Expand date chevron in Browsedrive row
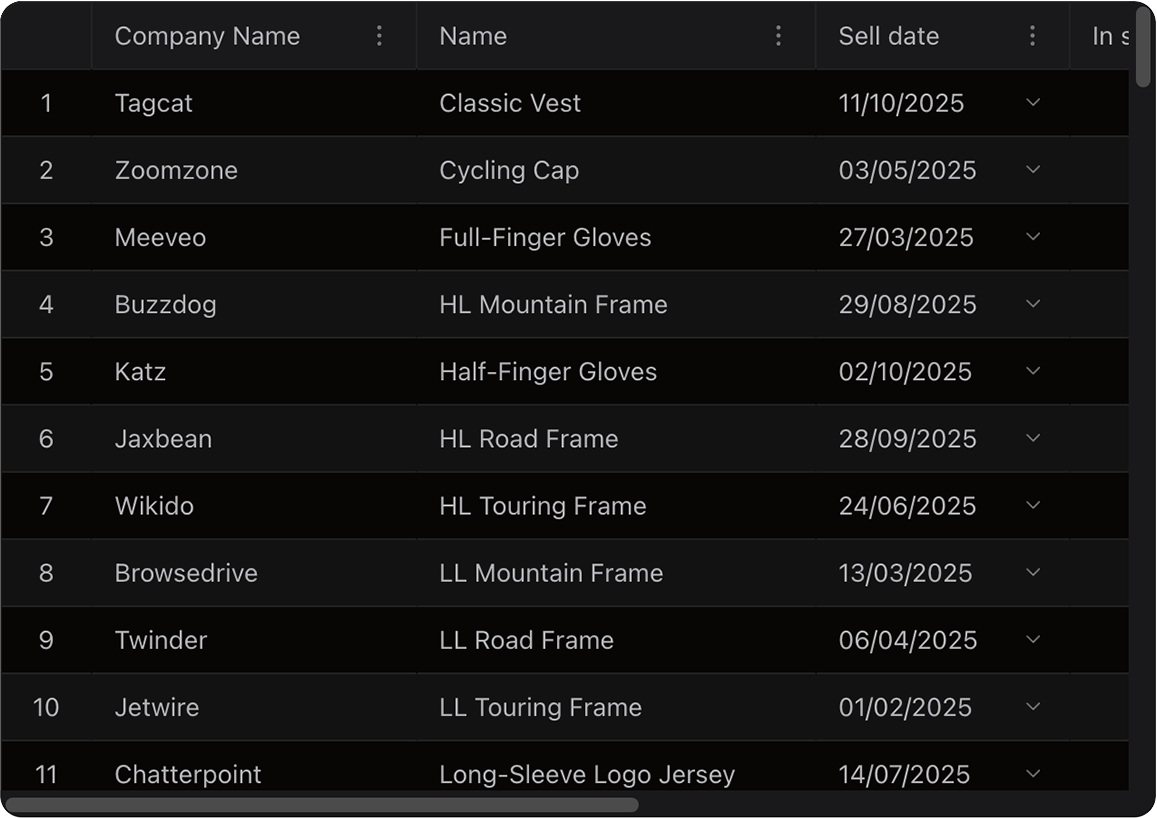Screen dimensions: 1157x818 click(1033, 572)
